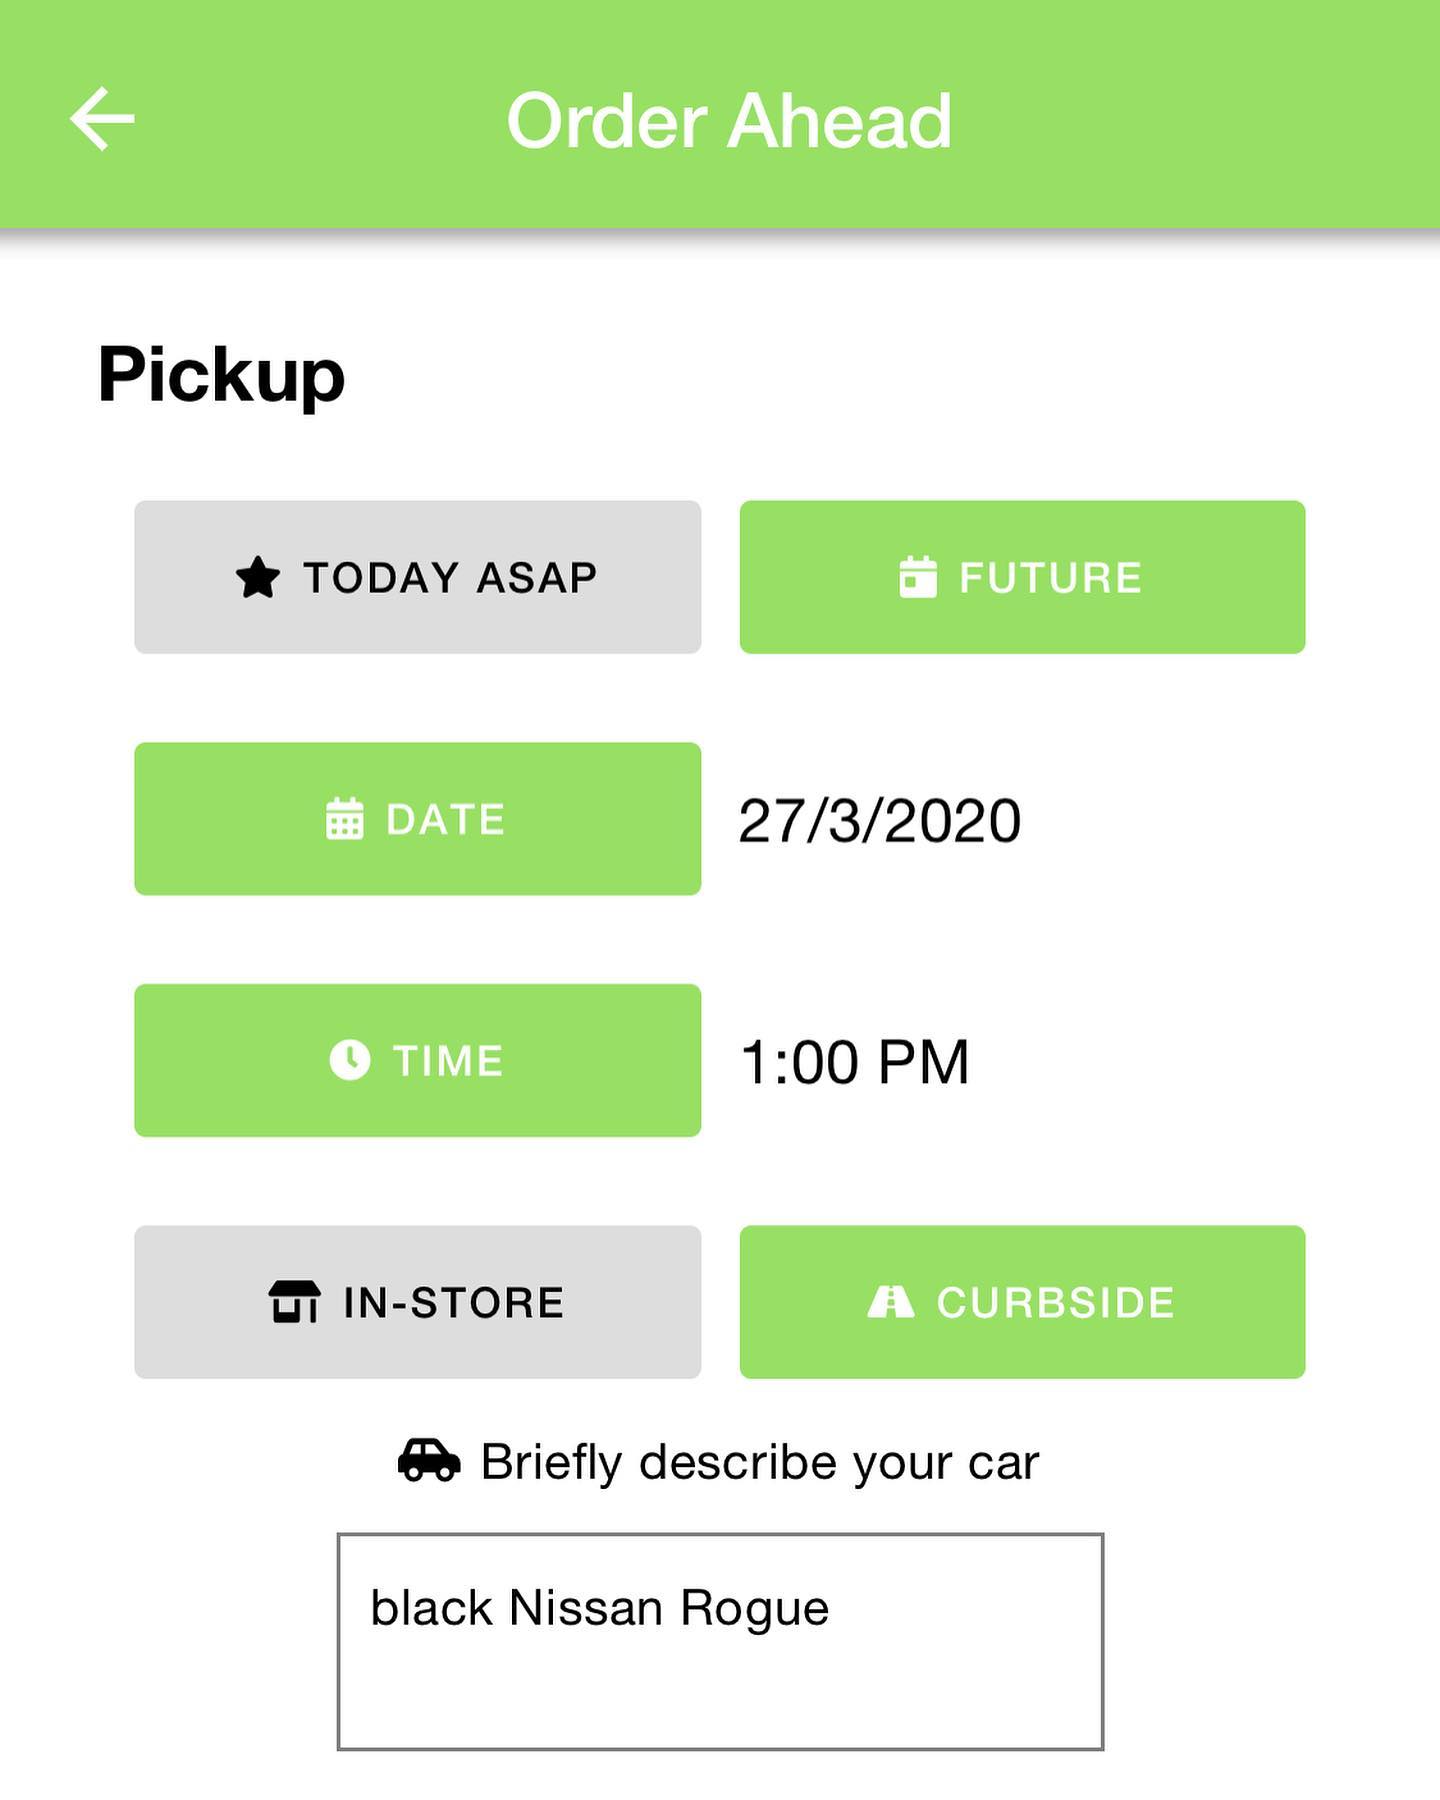Viewport: 1440px width, 1800px height.
Task: Click the road icon on Curbside
Action: 890,1302
